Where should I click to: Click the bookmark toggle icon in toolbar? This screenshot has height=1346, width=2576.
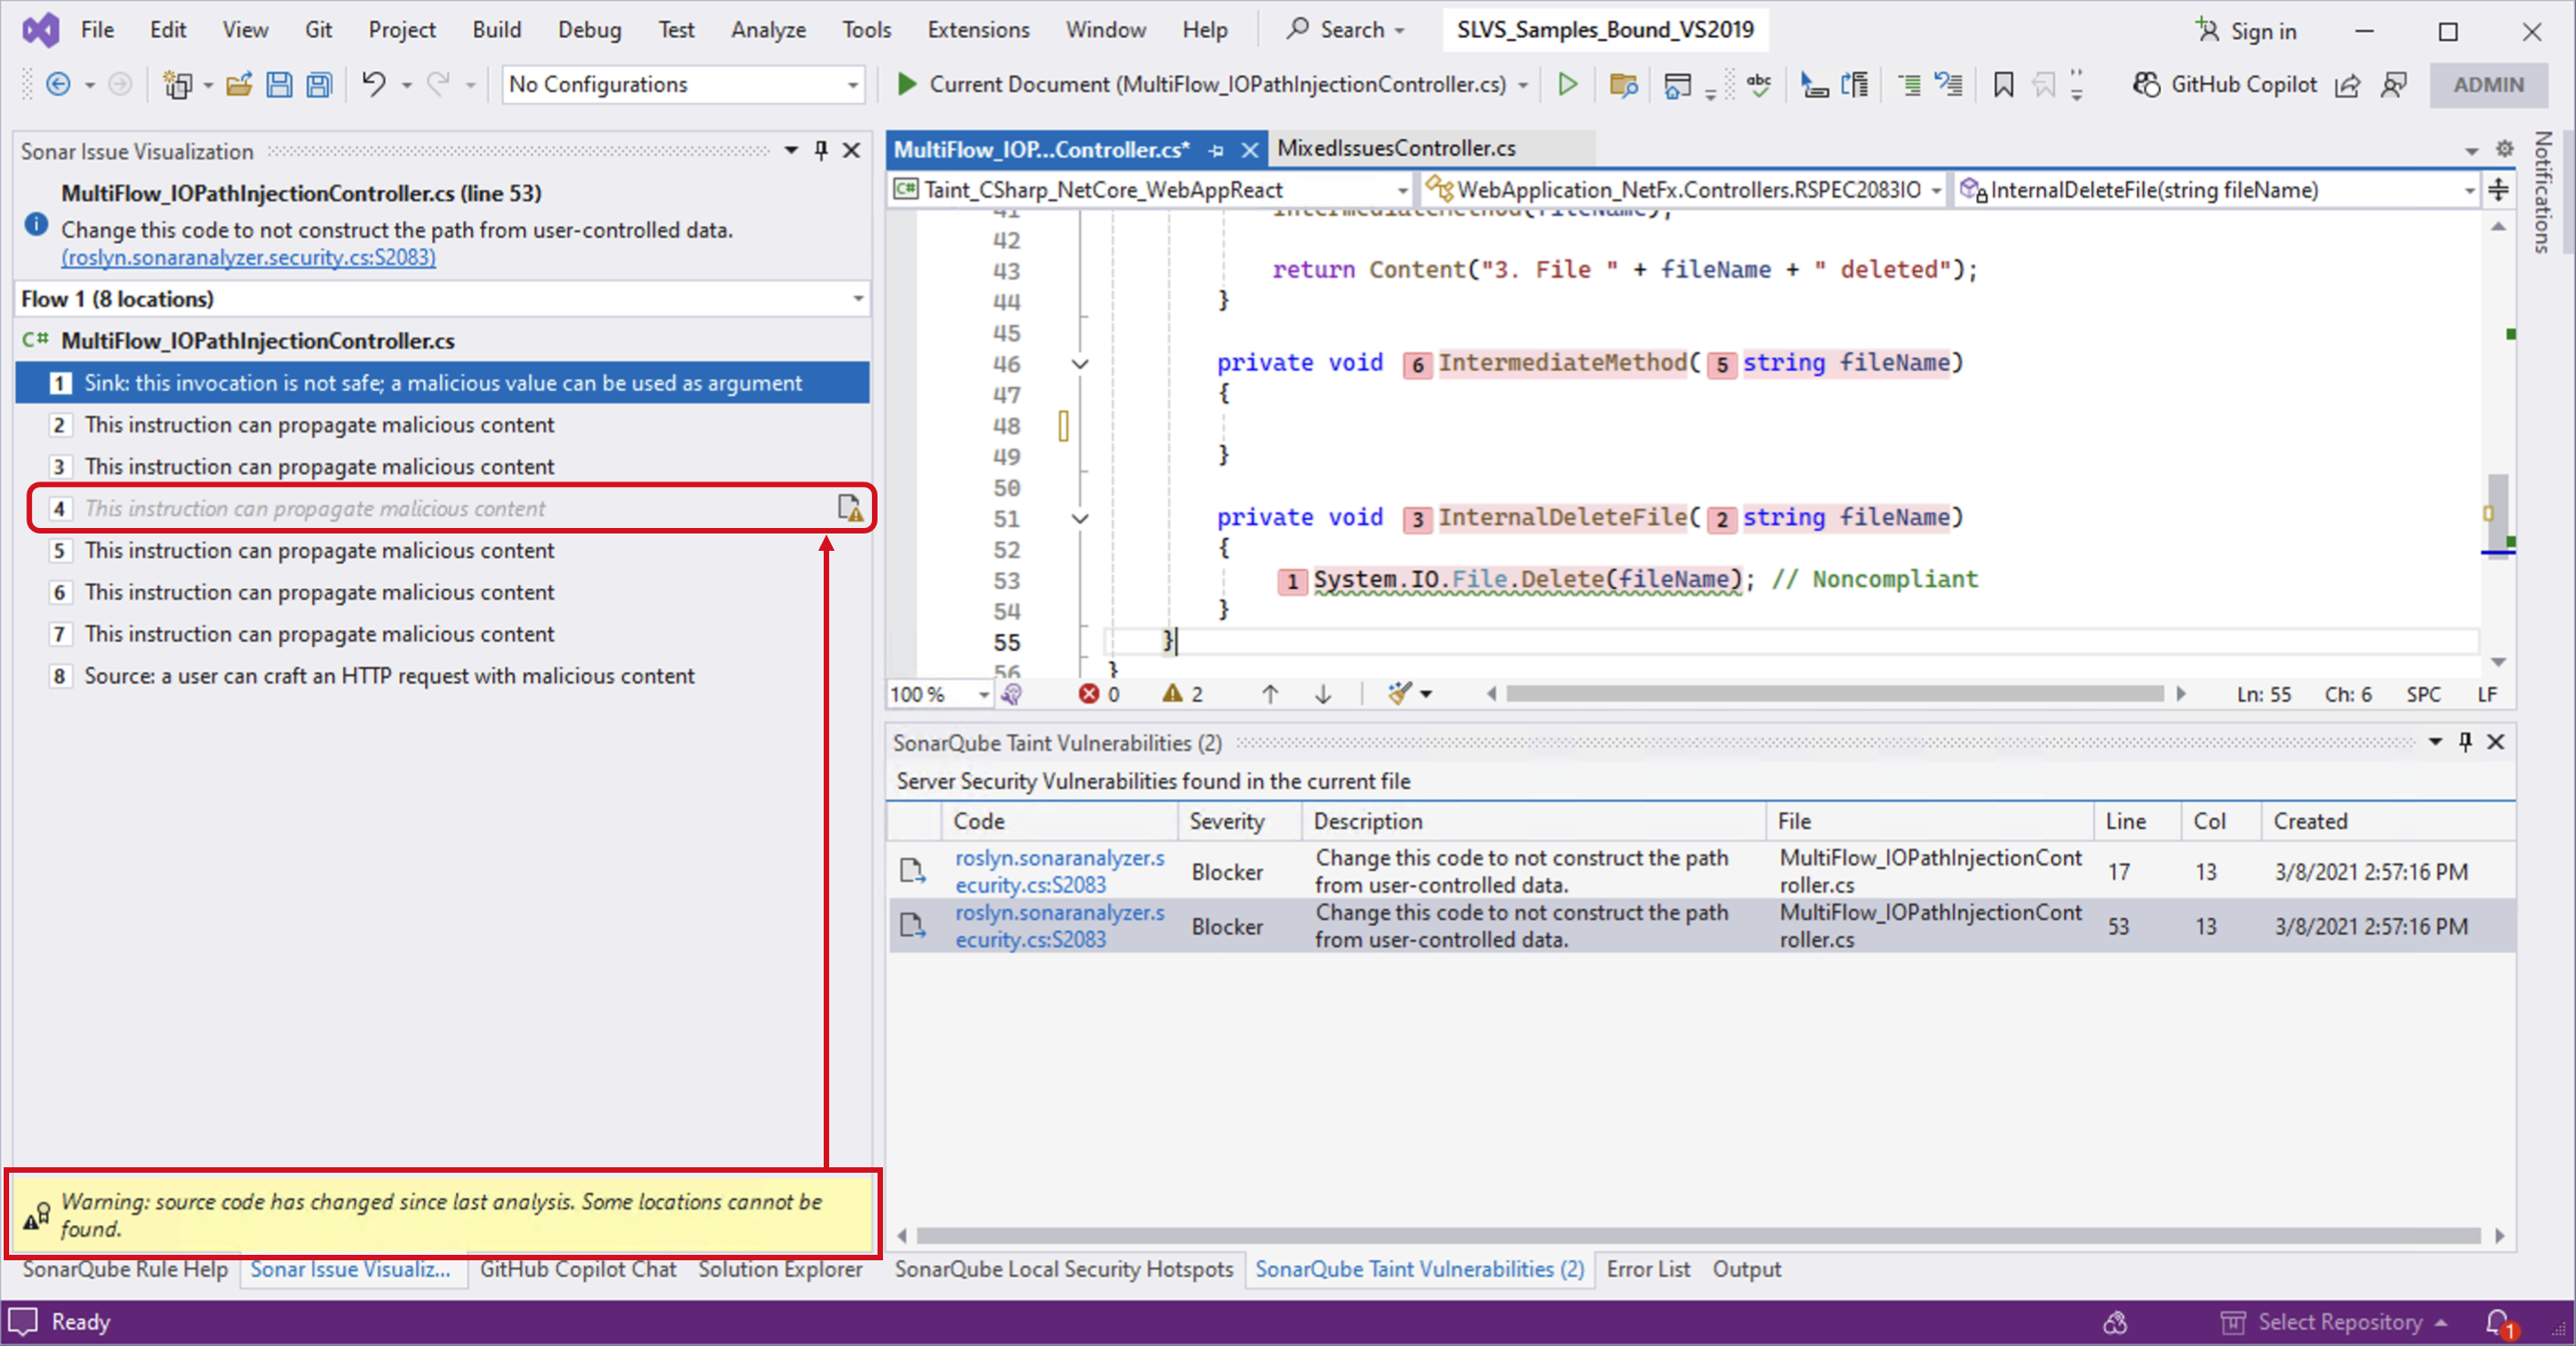2003,85
